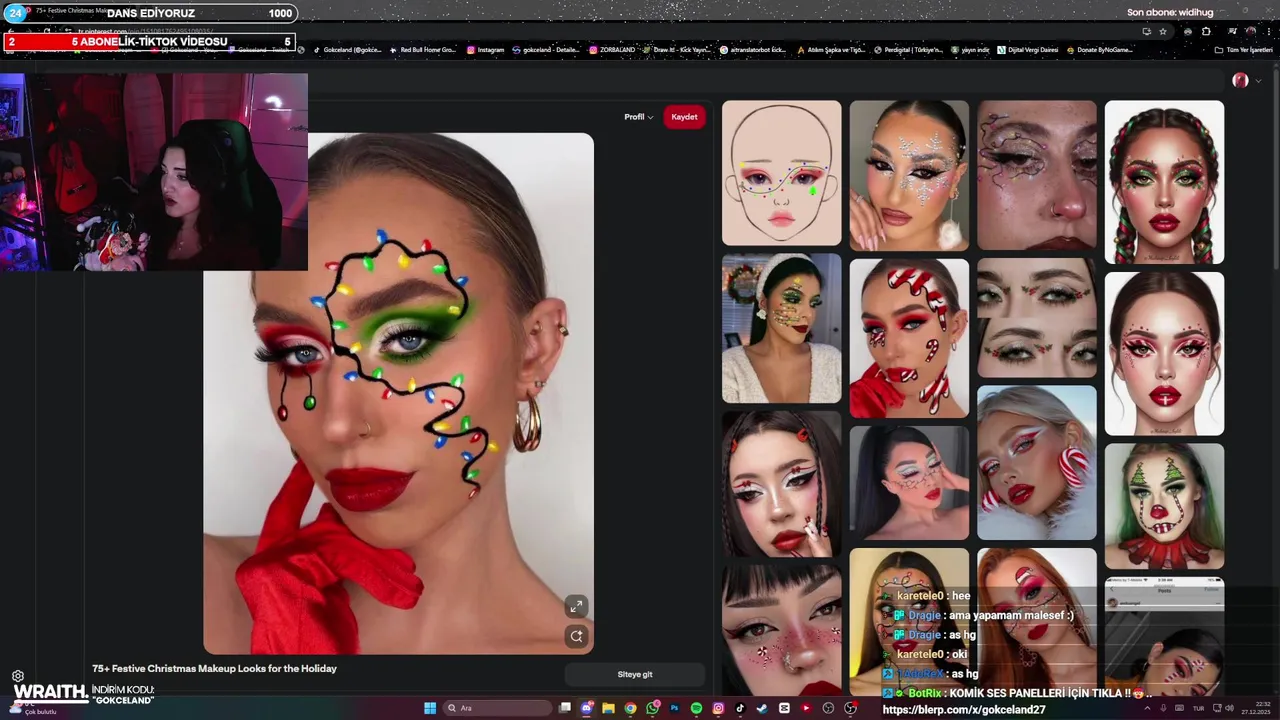Open the Perdigital bookmark
The image size is (1280, 720).
pyautogui.click(x=908, y=50)
